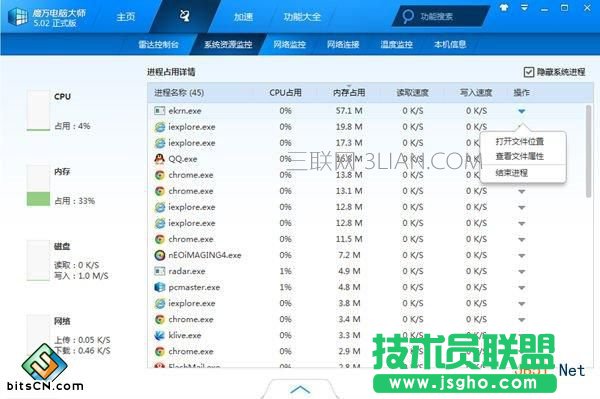Select pcmaster.exe process name
This screenshot has width=600, height=399.
point(194,287)
